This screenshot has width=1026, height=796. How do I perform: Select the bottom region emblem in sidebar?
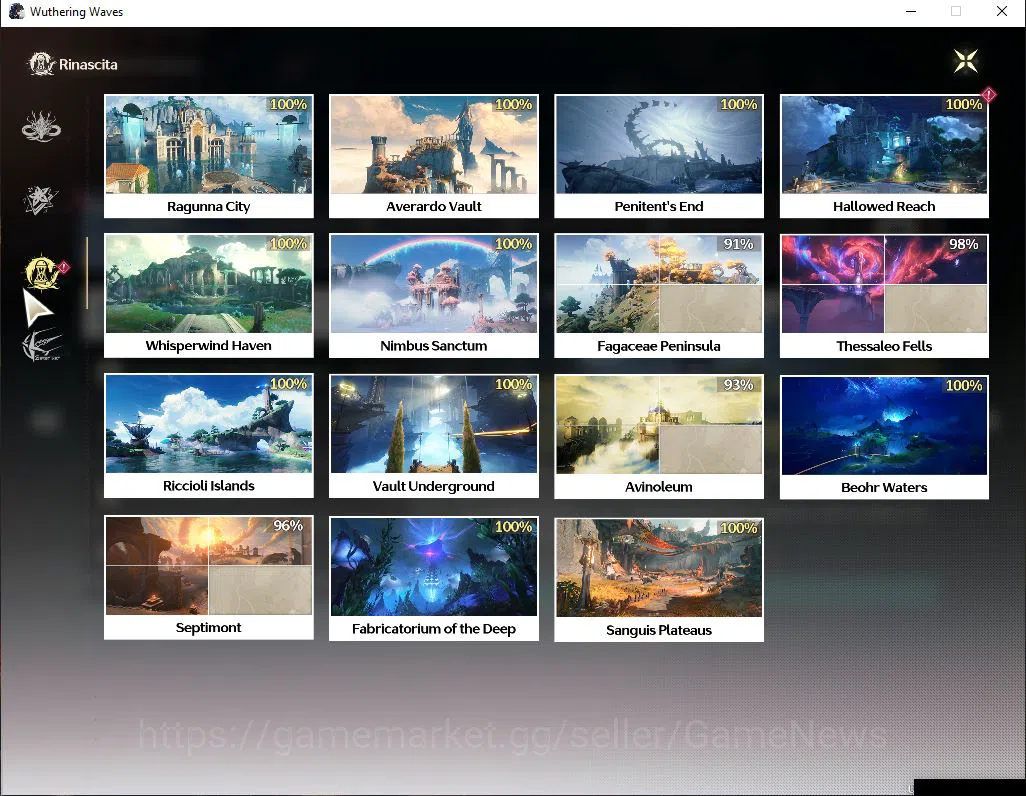[41, 345]
